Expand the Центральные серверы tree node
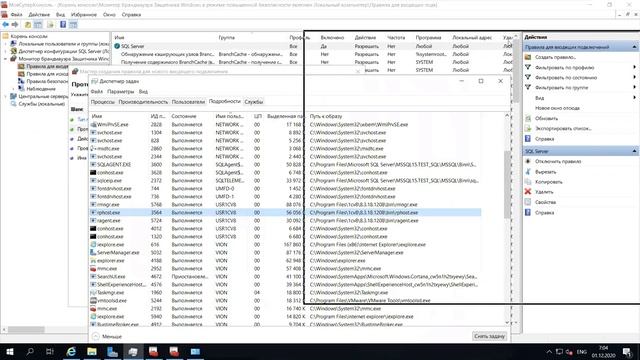 [6, 96]
